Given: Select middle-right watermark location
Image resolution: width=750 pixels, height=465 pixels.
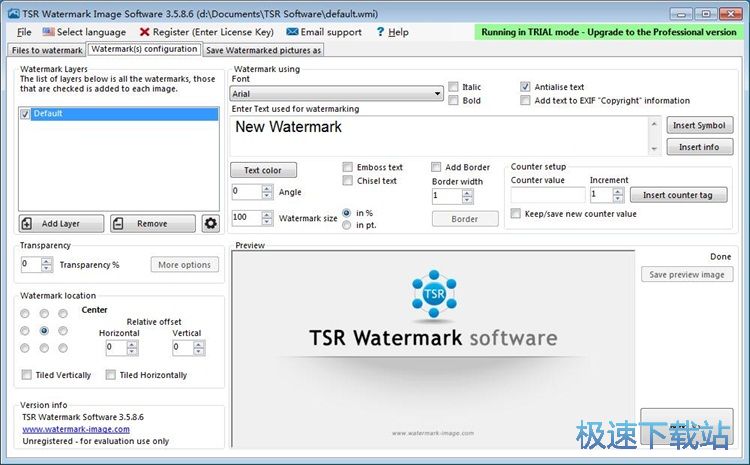Looking at the screenshot, I should [x=63, y=331].
